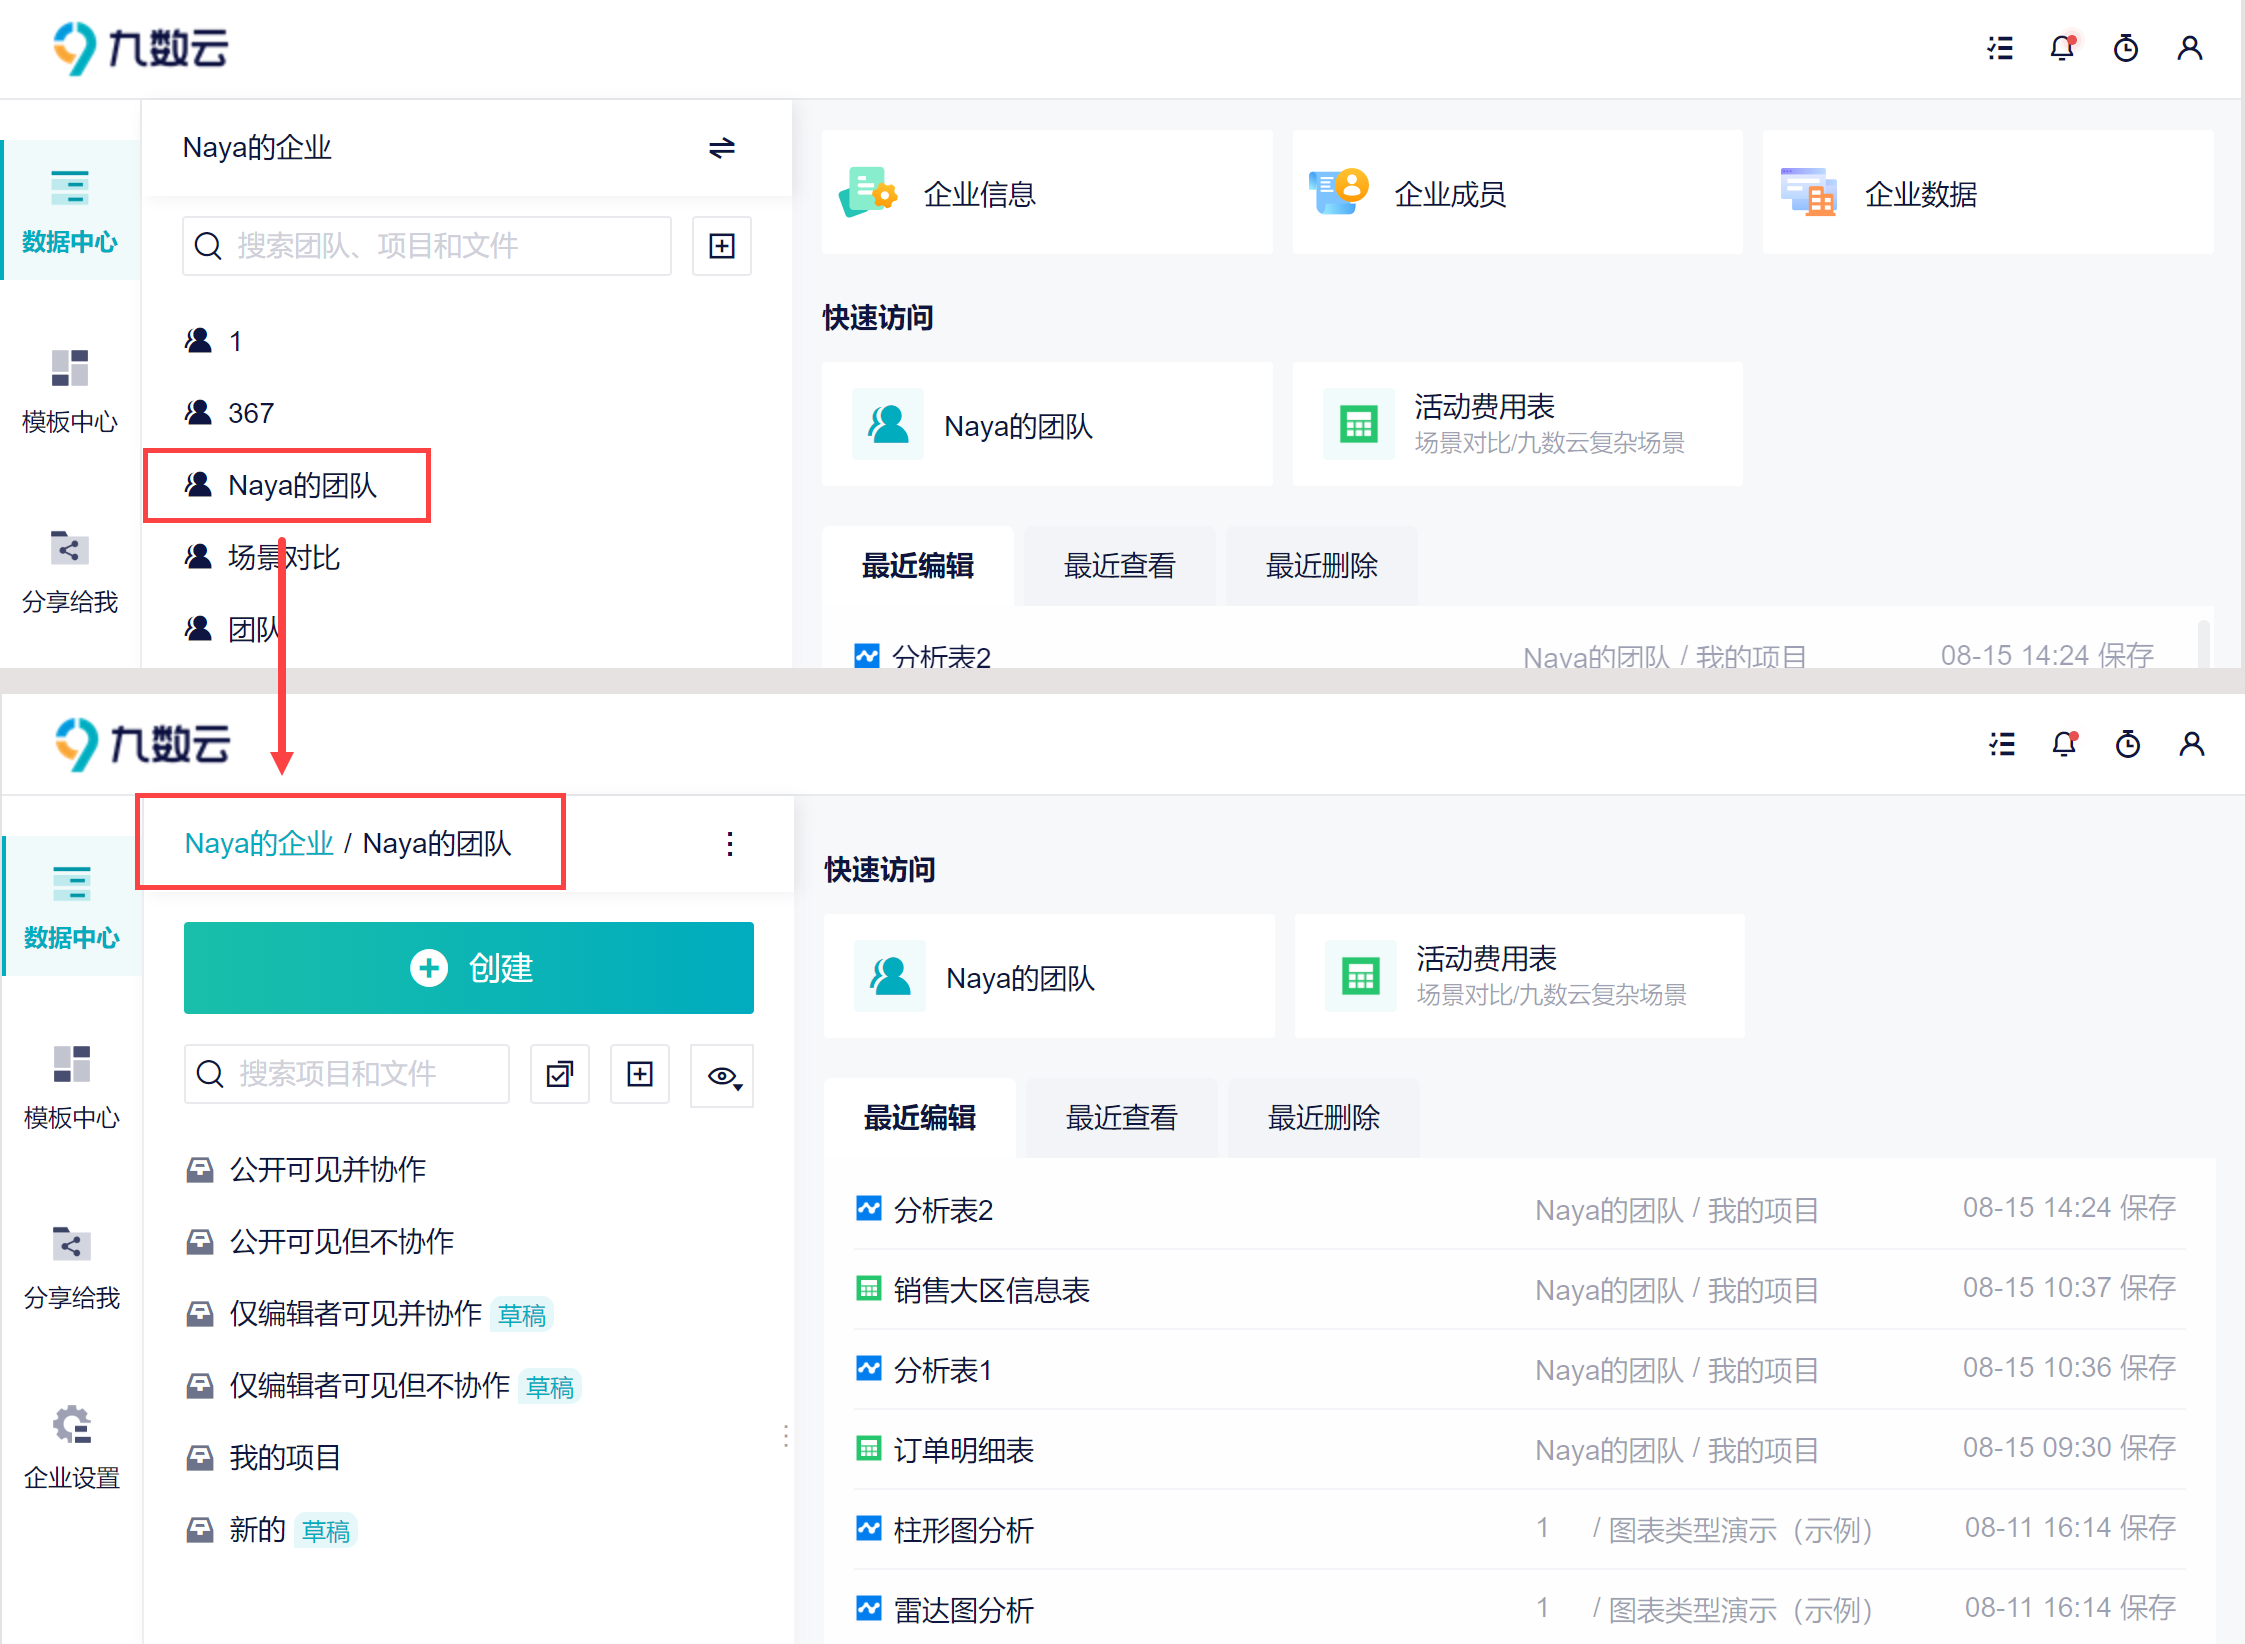The width and height of the screenshot is (2245, 1644).
Task: Click the plus-square new project icon beside project search
Action: (640, 1074)
